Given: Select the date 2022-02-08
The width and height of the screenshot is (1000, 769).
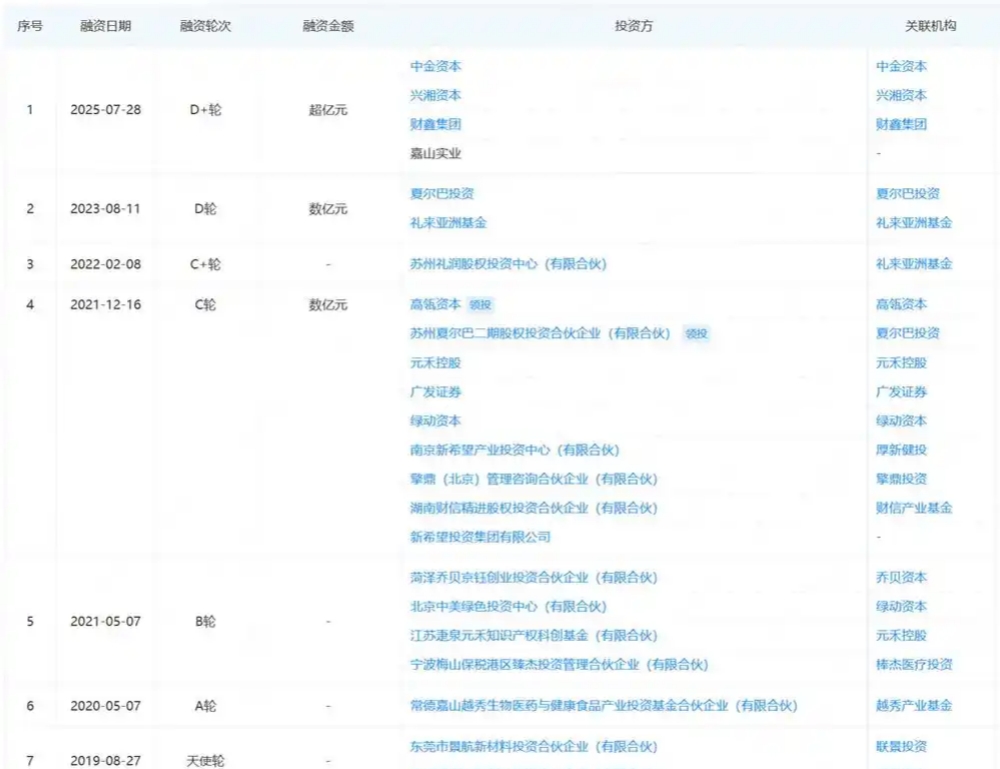Looking at the screenshot, I should point(106,264).
